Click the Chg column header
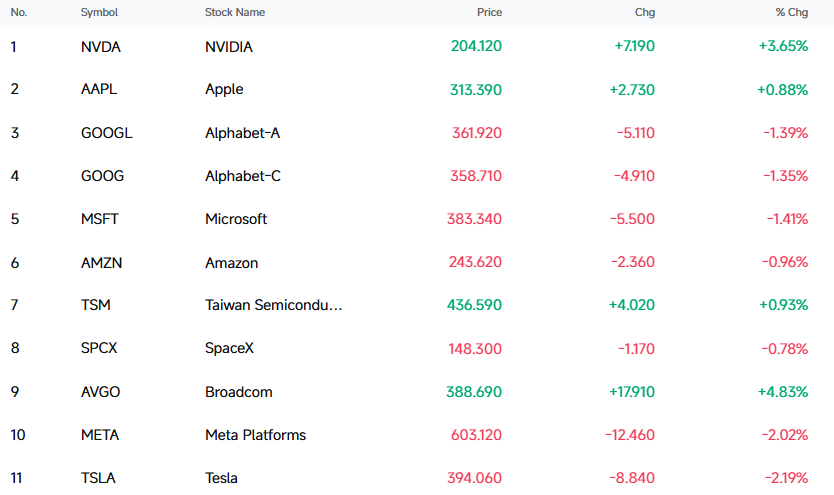834x495 pixels. click(x=645, y=12)
